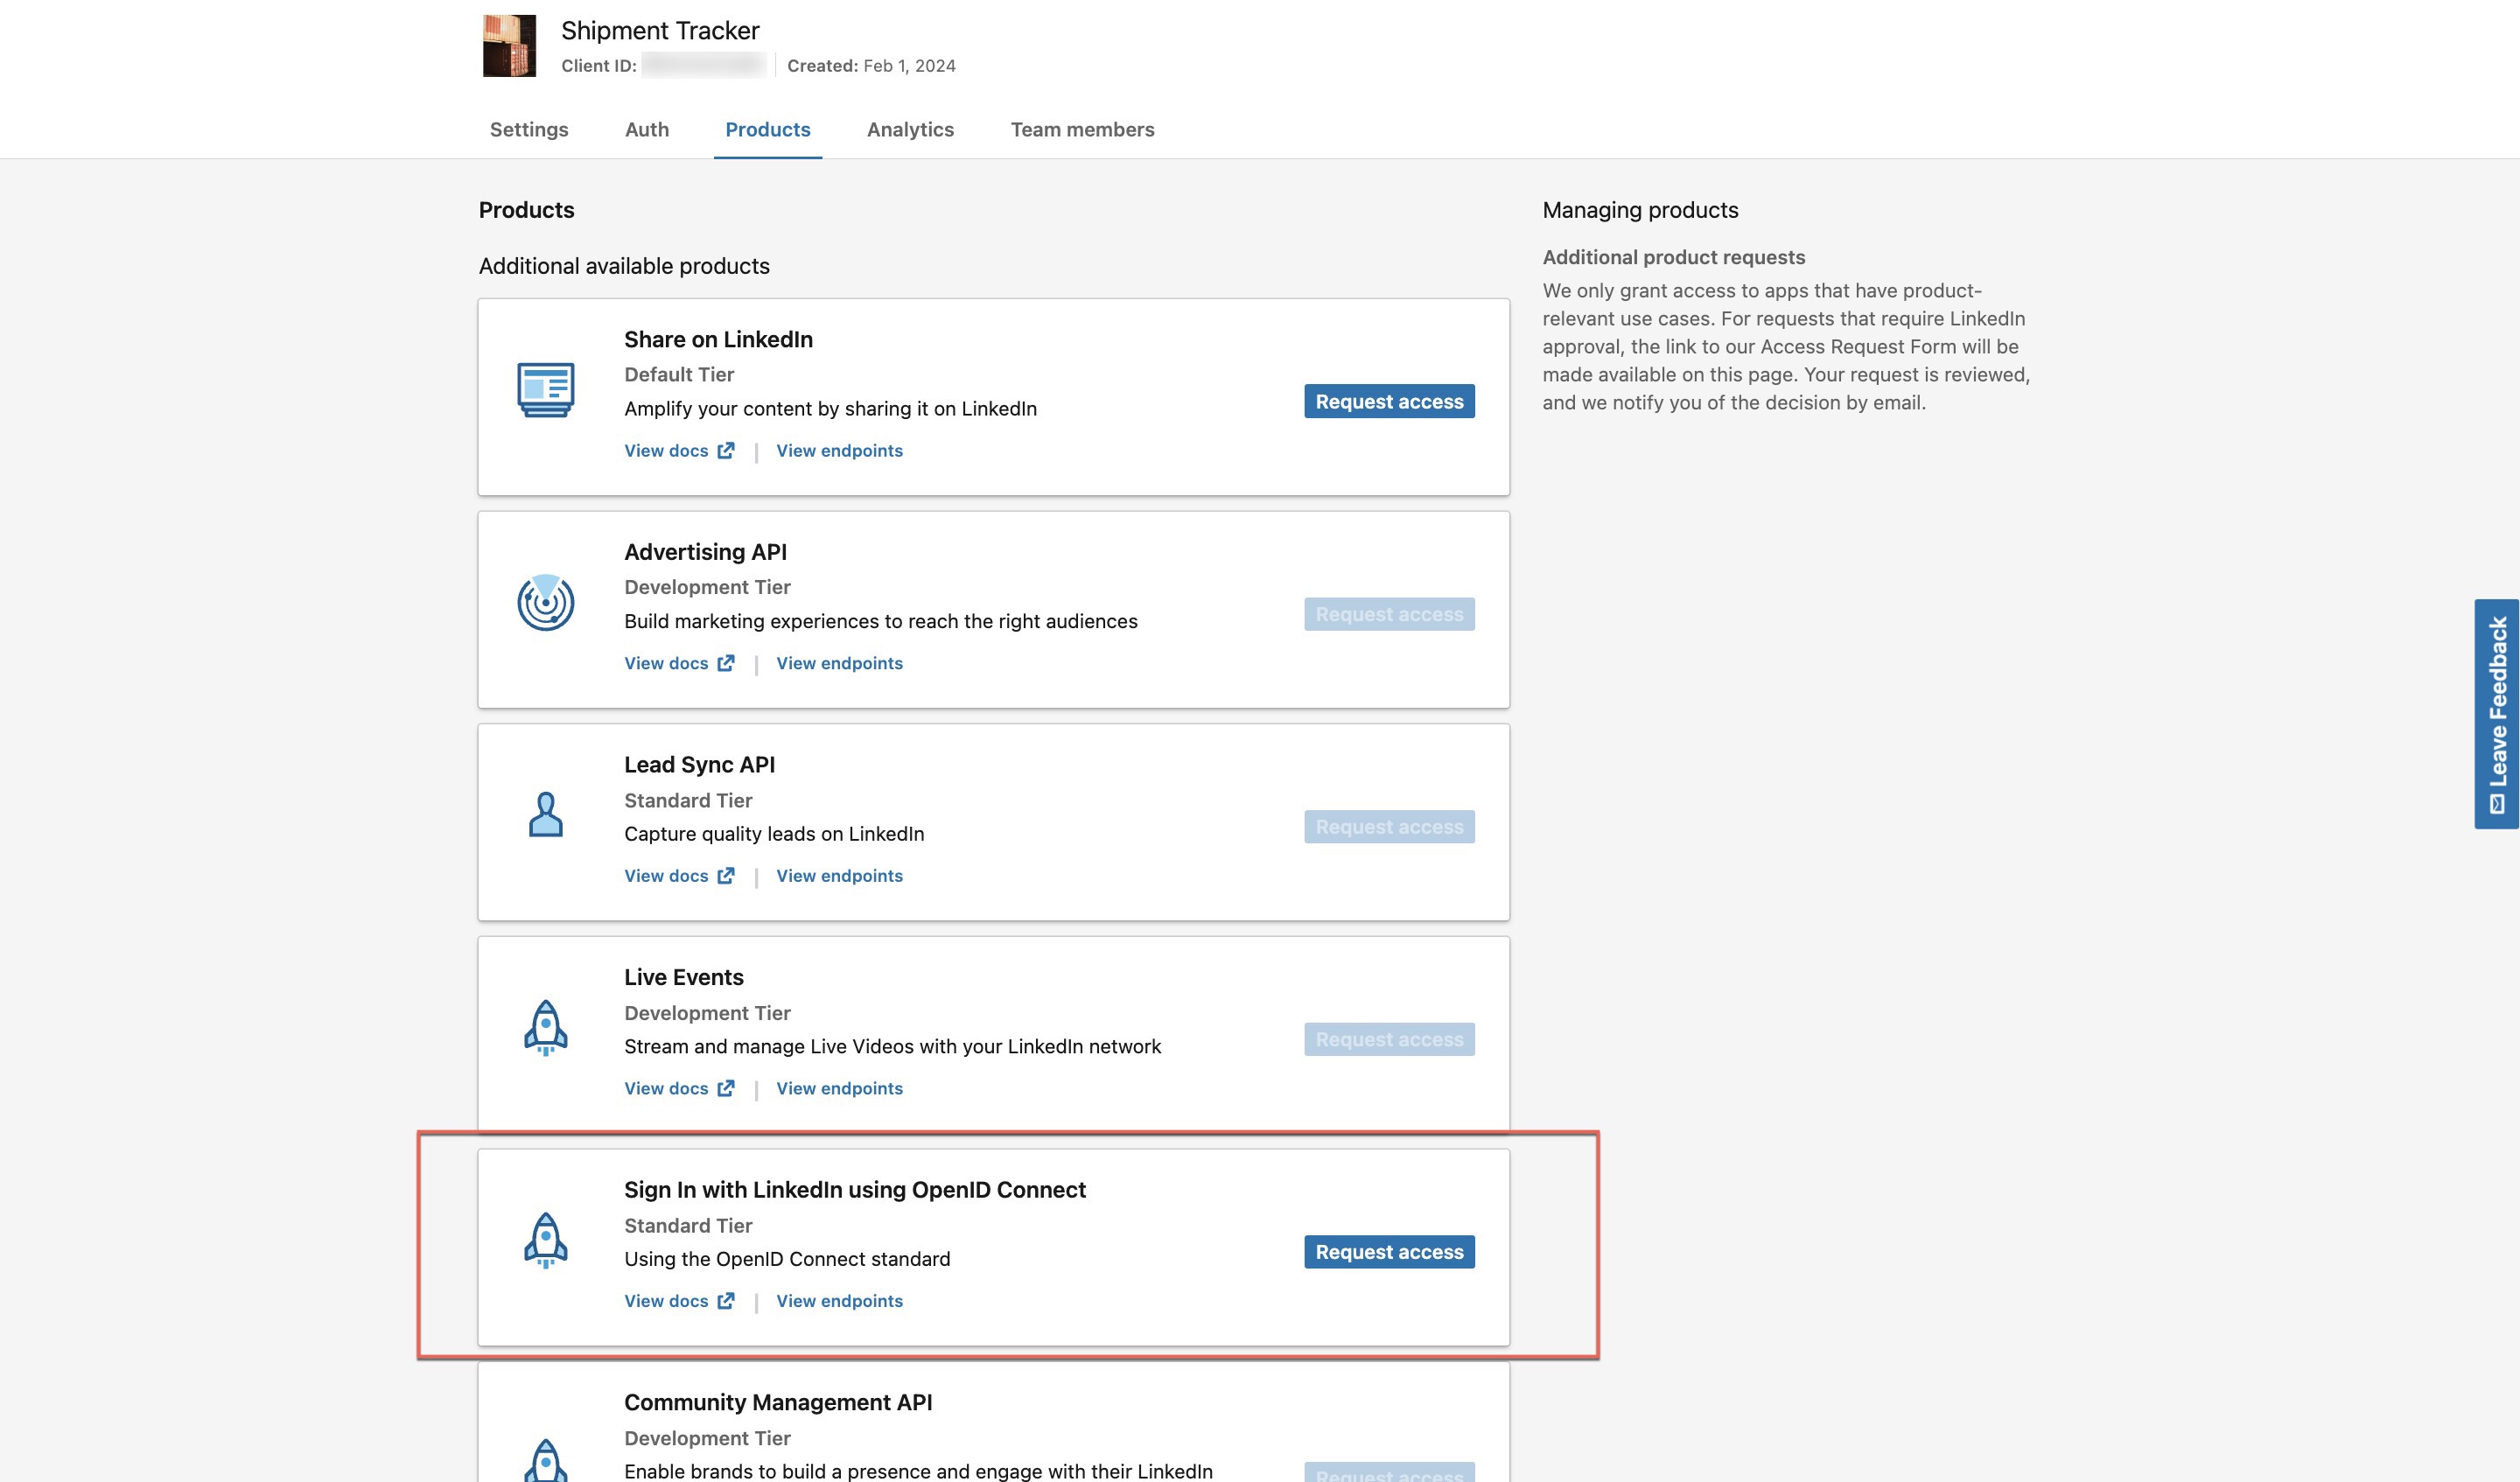
Task: Open View docs for Share on LinkedIn
Action: point(679,450)
